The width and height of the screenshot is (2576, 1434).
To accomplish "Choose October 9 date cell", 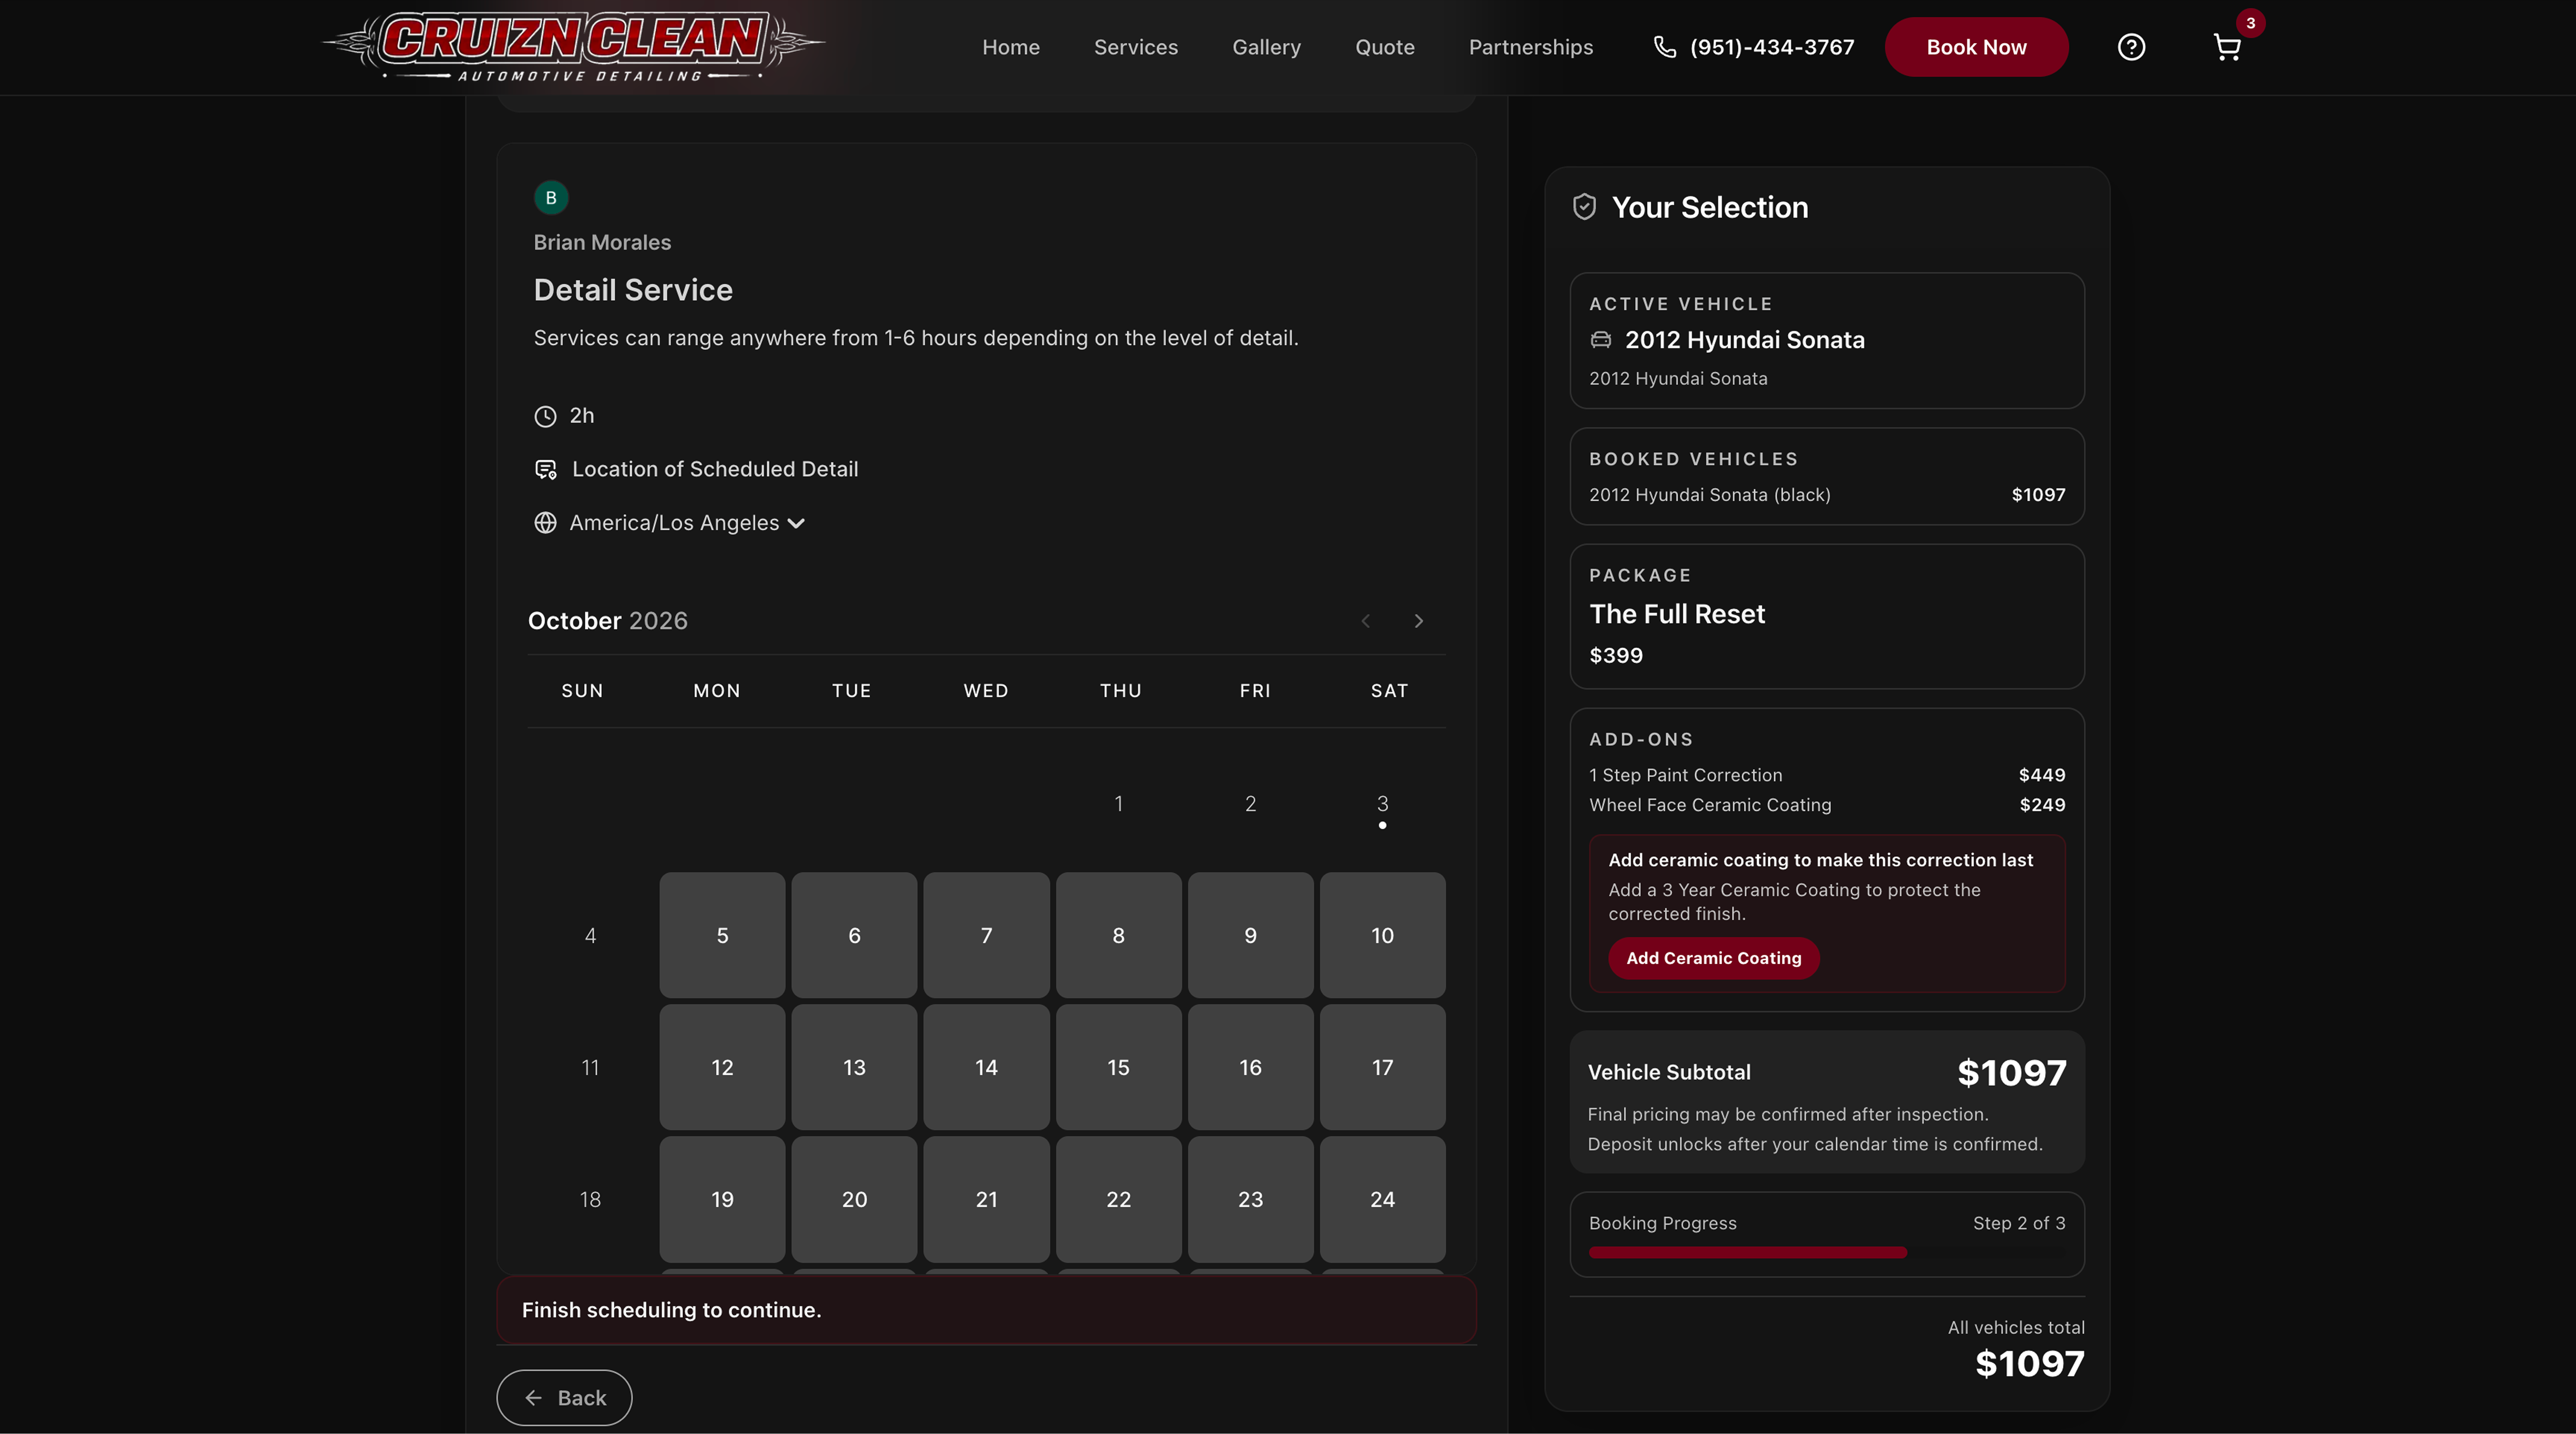I will [1250, 935].
